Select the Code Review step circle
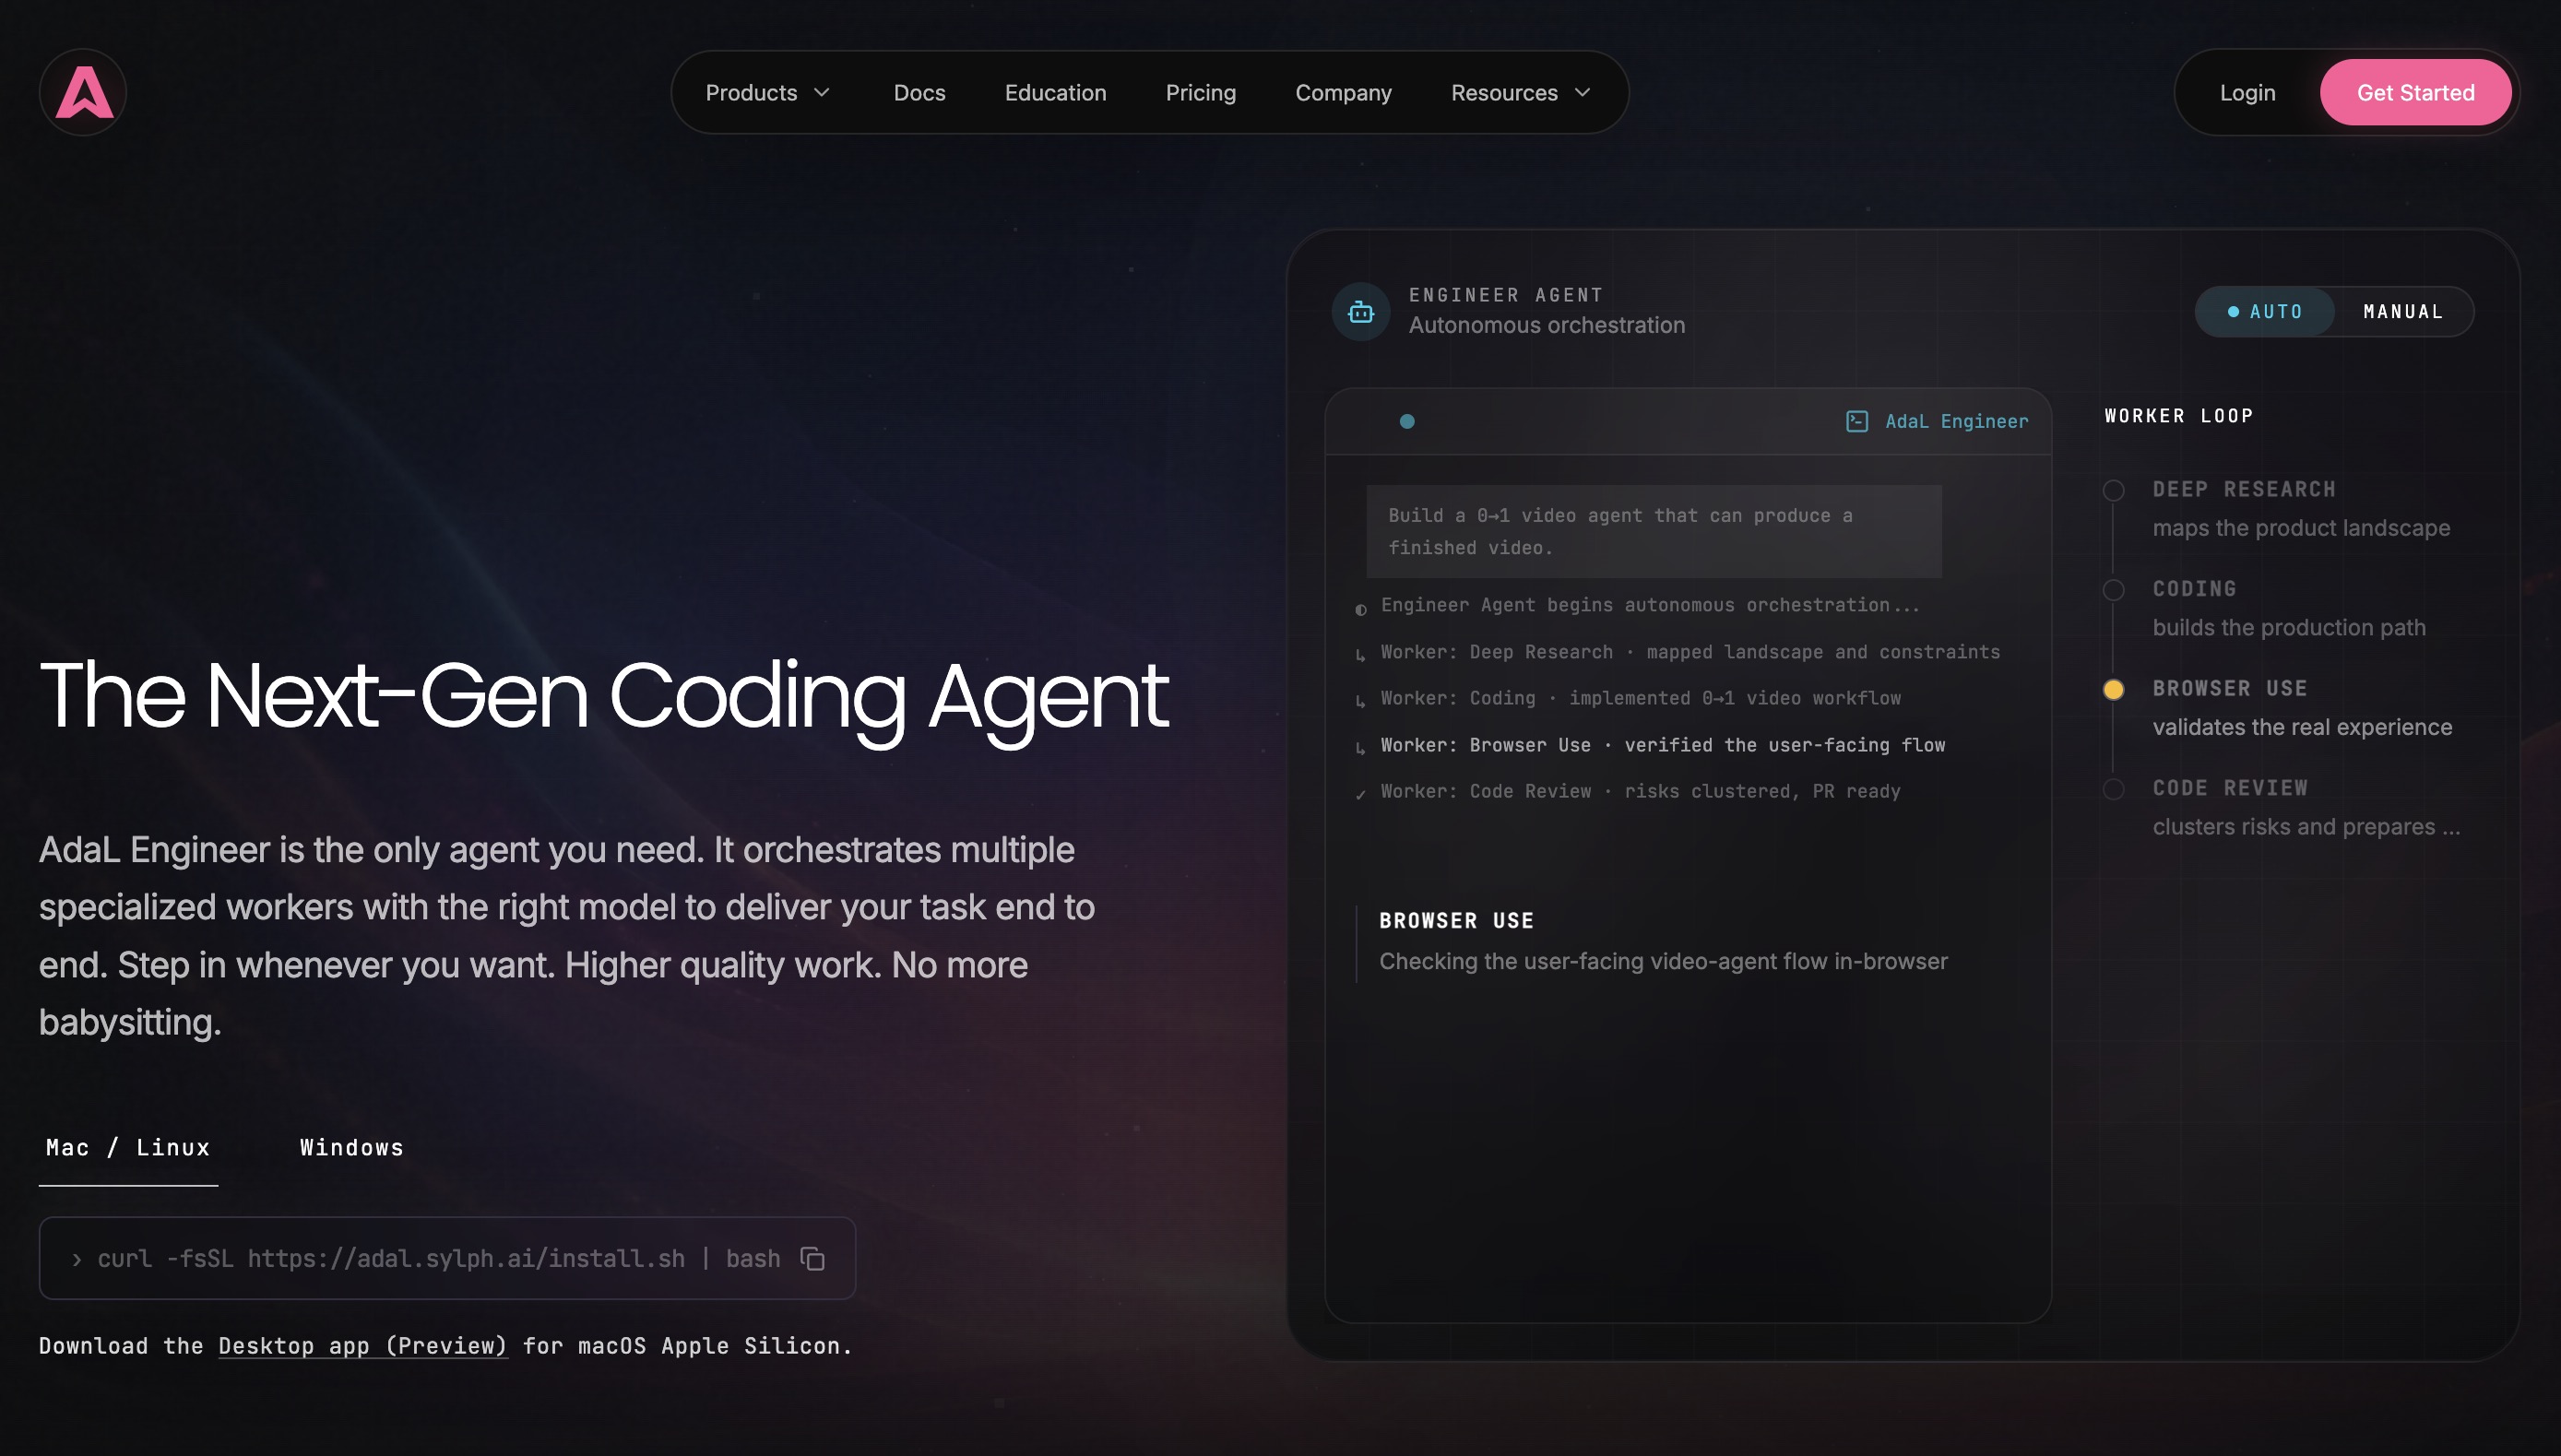Image resolution: width=2561 pixels, height=1456 pixels. pos(2113,789)
